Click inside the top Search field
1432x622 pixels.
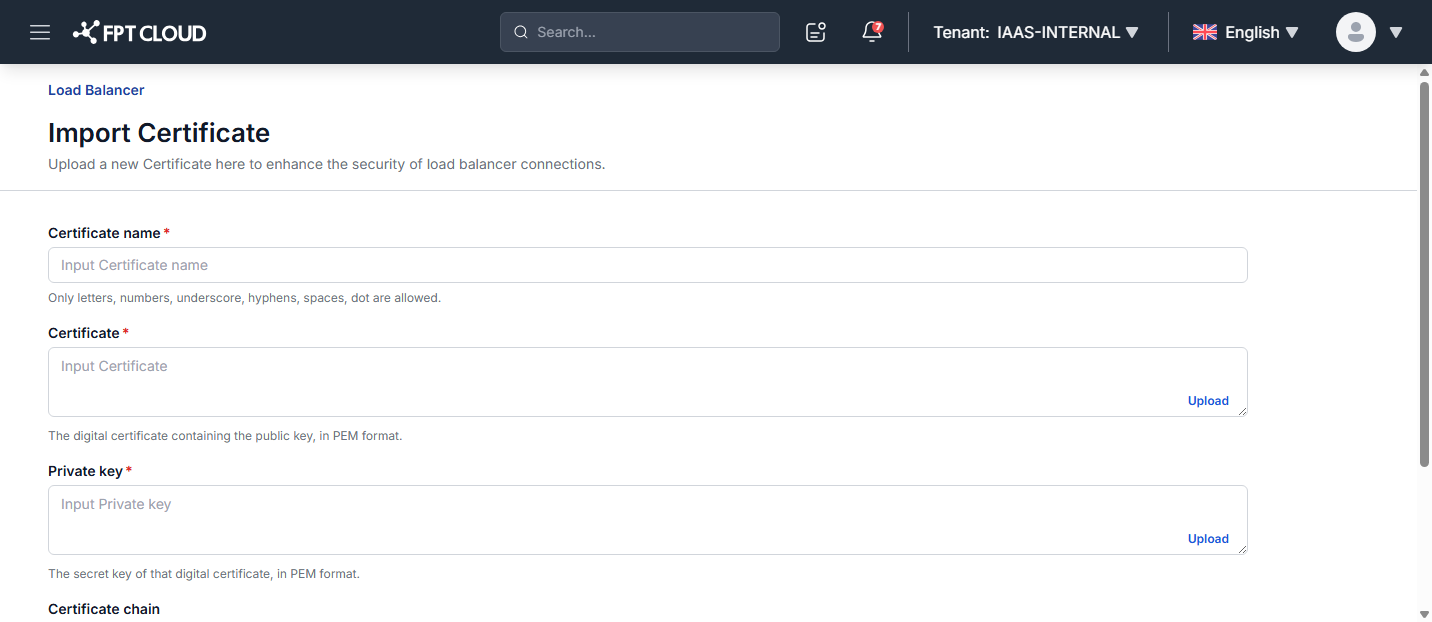click(640, 32)
